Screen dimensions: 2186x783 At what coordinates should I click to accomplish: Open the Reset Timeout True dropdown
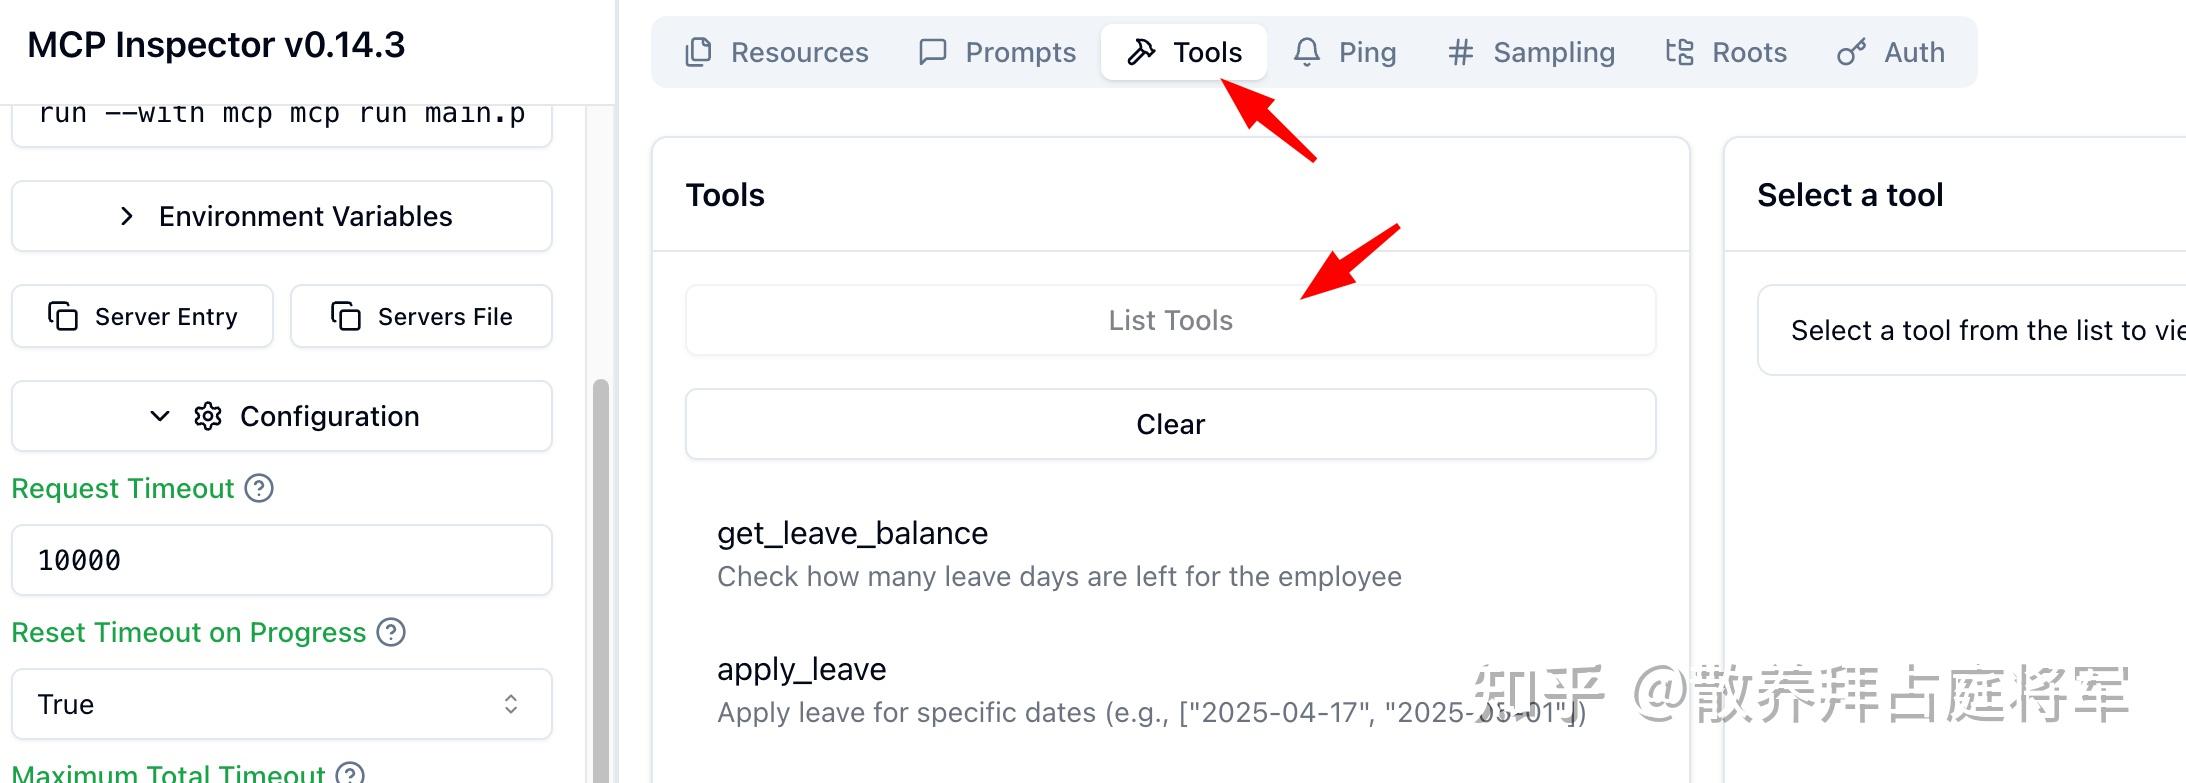click(x=282, y=704)
